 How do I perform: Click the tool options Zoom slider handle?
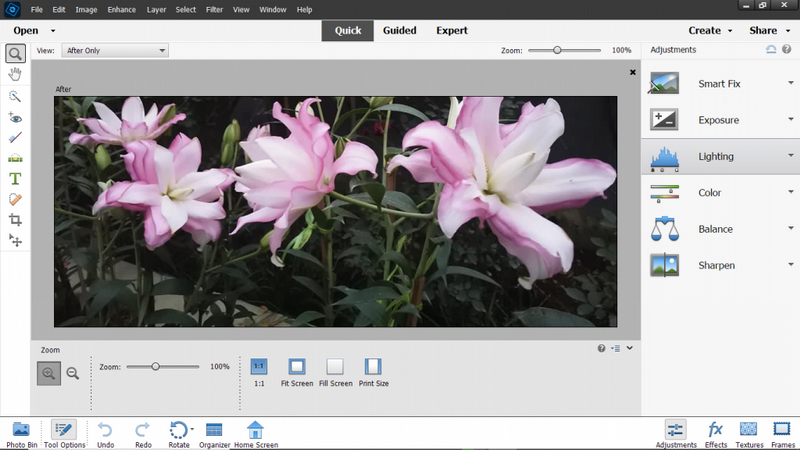pos(156,366)
